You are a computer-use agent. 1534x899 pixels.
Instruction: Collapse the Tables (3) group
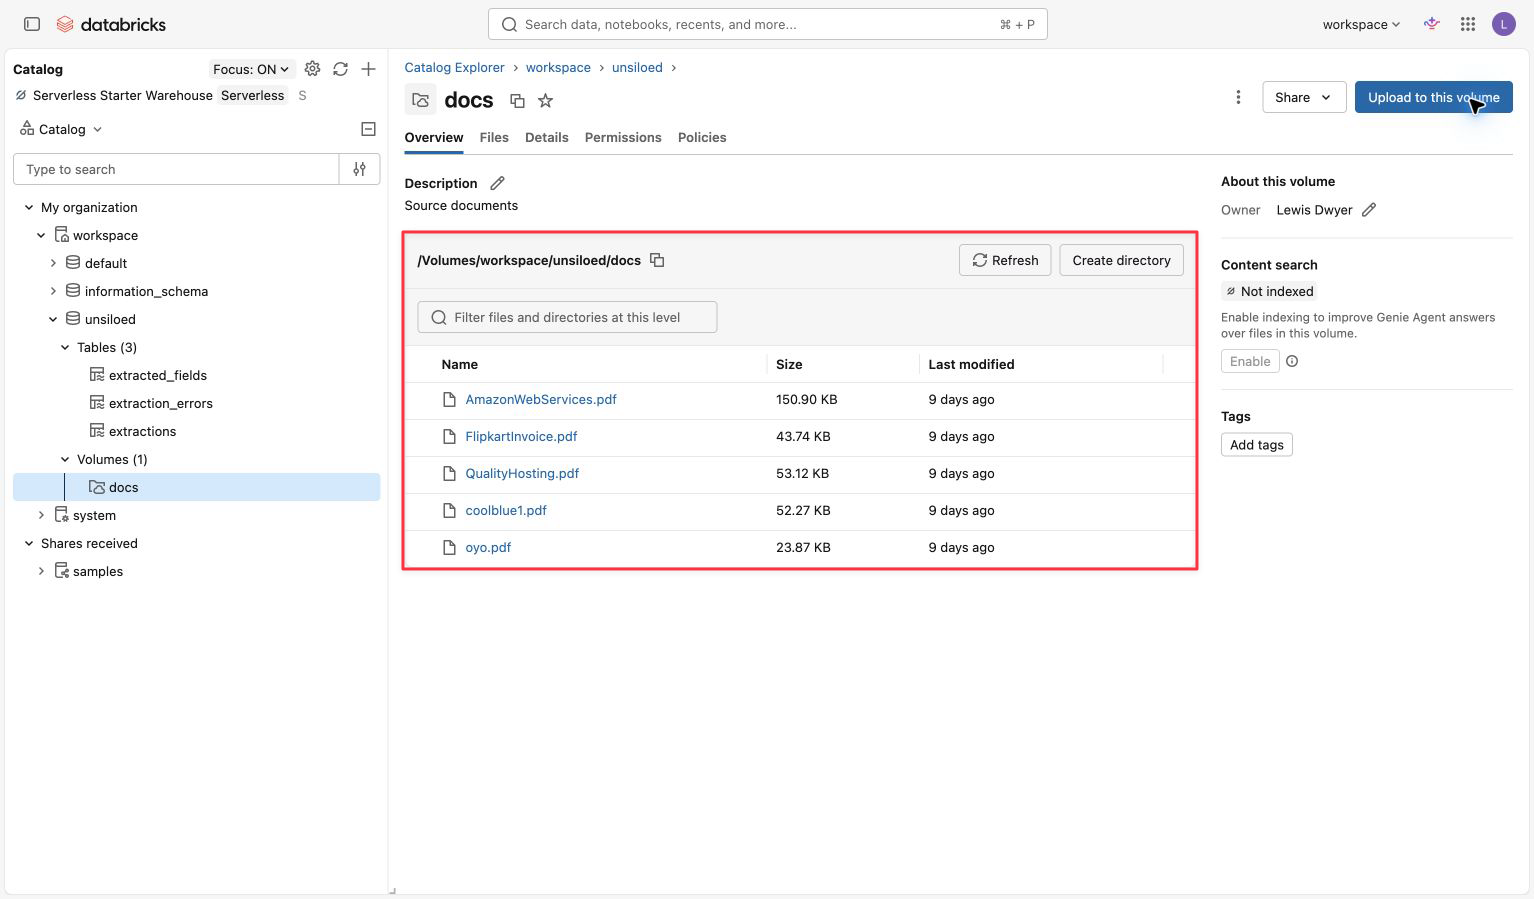click(65, 347)
